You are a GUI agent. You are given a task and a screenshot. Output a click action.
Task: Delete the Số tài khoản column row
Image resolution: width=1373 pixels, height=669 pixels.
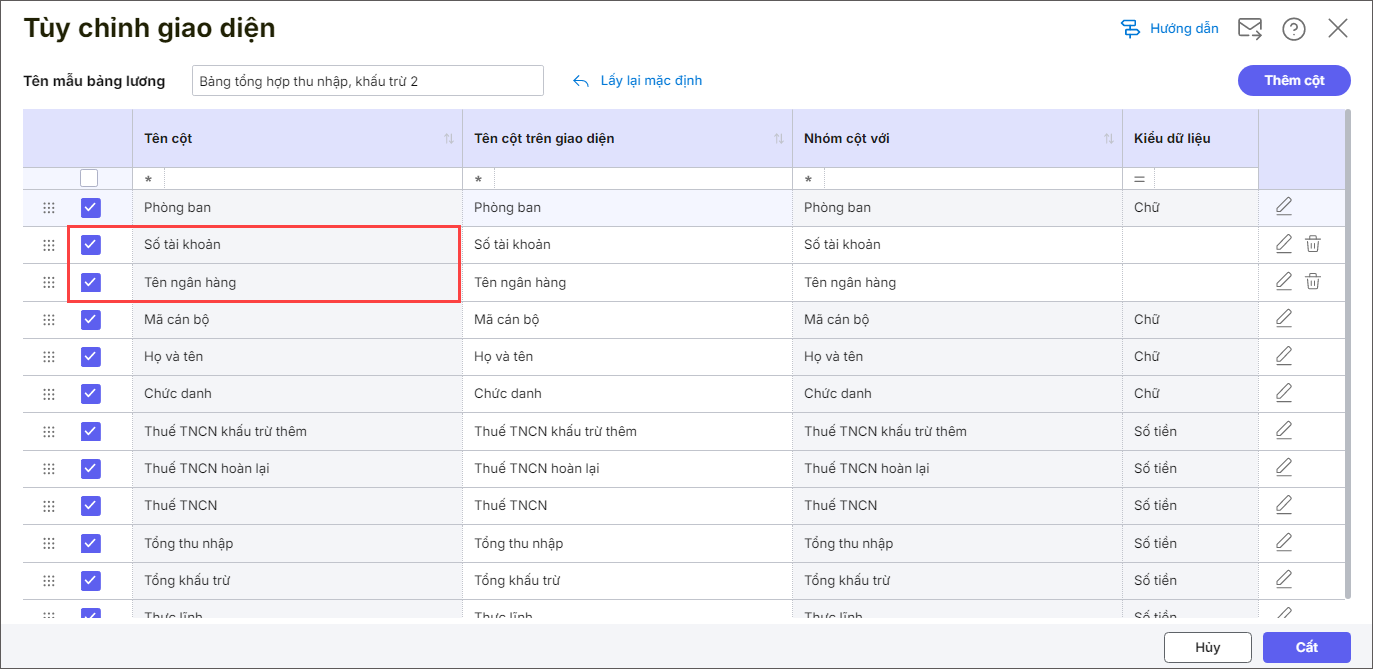pos(1313,244)
